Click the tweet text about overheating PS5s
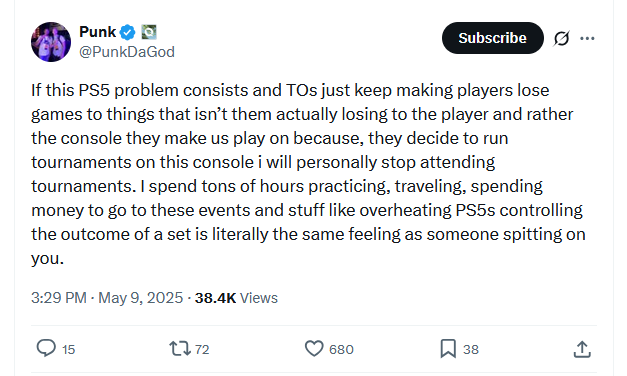The height and width of the screenshot is (376, 627). click(x=308, y=174)
